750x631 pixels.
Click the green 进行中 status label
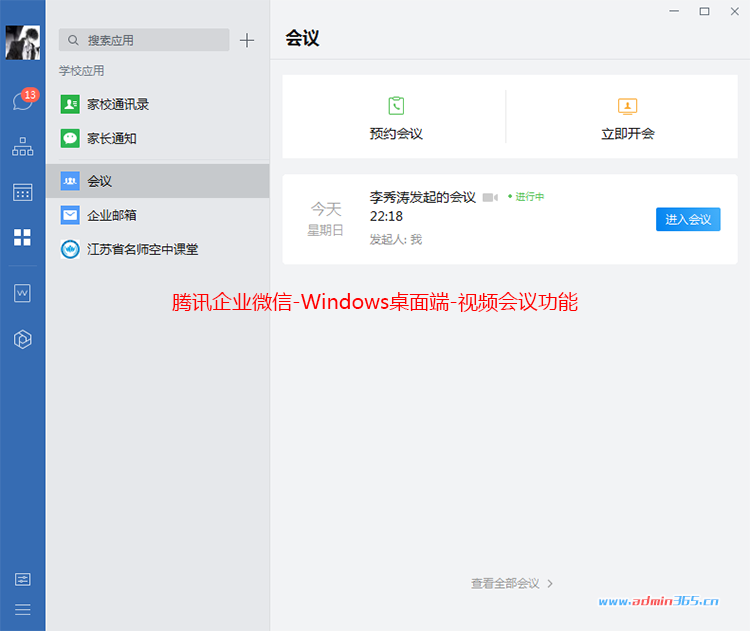(526, 197)
